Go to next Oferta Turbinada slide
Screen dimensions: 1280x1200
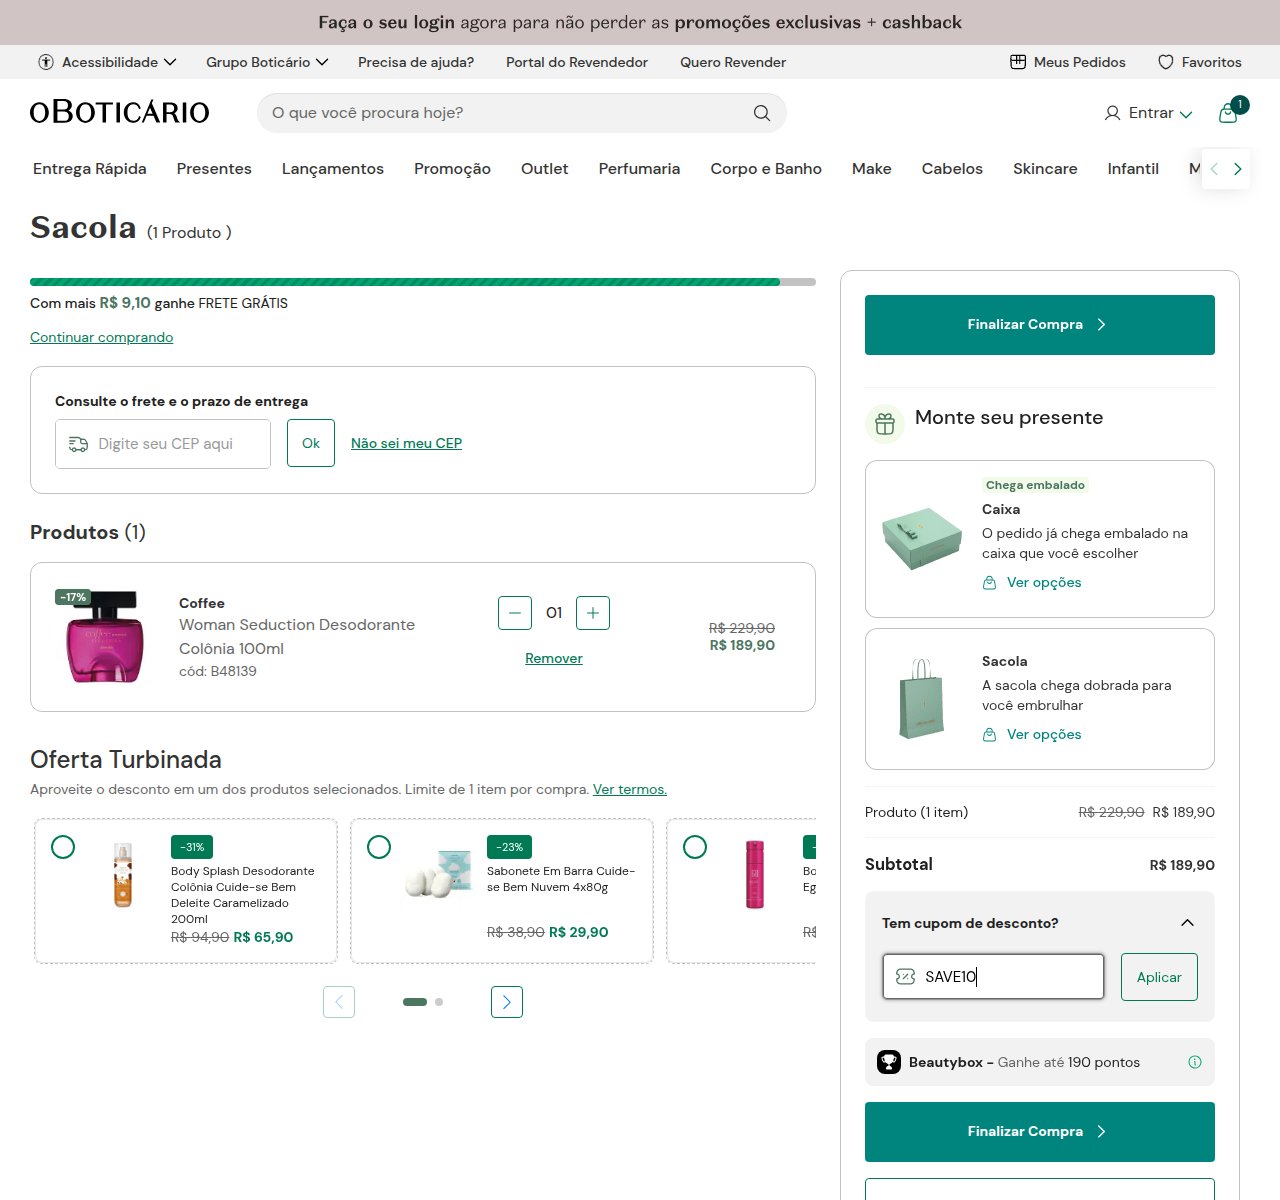coord(507,1002)
